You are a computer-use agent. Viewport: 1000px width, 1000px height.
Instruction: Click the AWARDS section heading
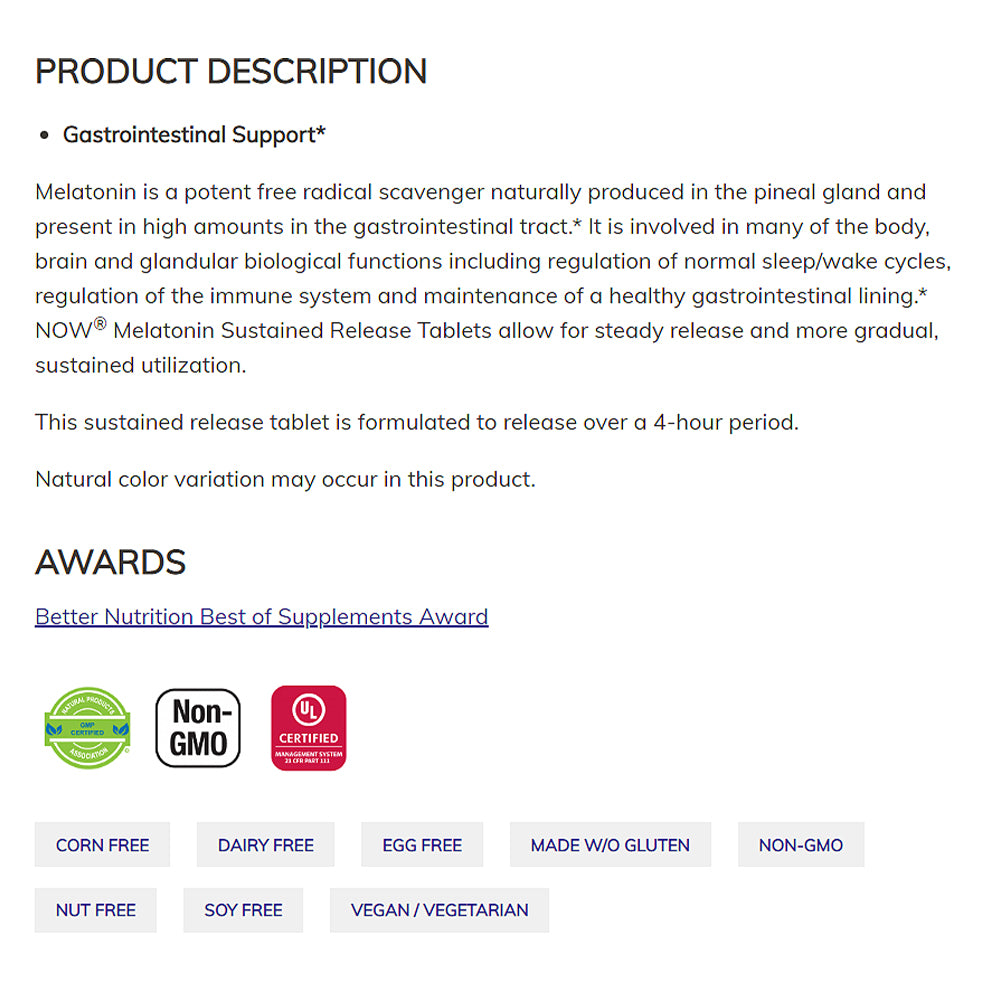[110, 563]
